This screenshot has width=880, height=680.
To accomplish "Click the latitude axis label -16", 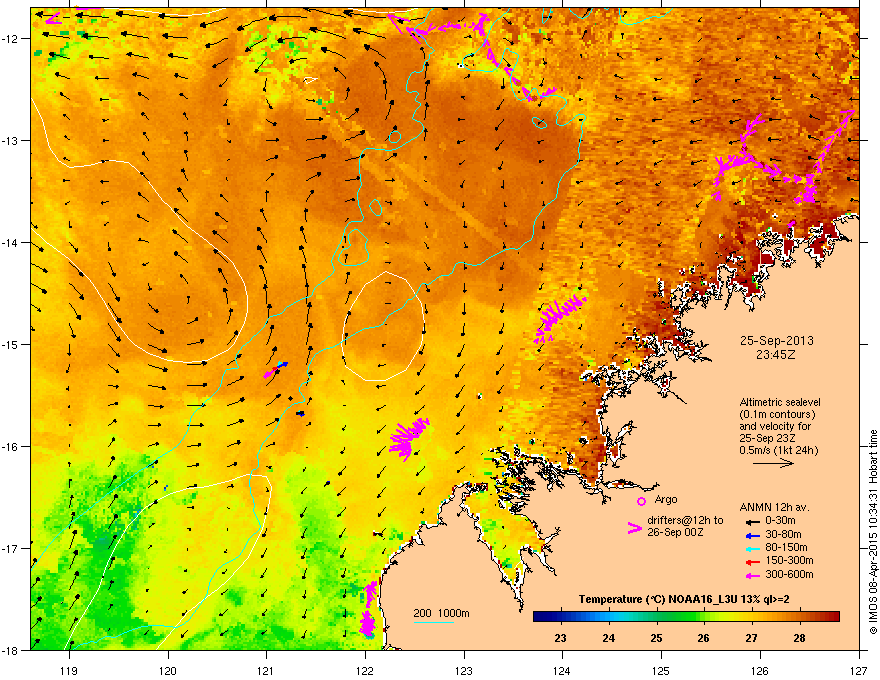I will pyautogui.click(x=10, y=446).
